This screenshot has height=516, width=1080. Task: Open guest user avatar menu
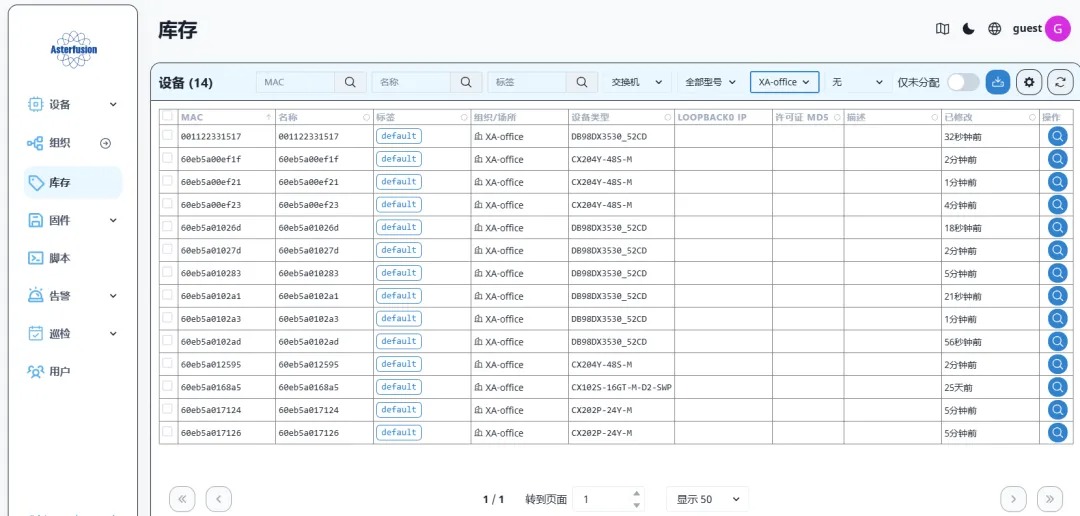tap(1057, 29)
